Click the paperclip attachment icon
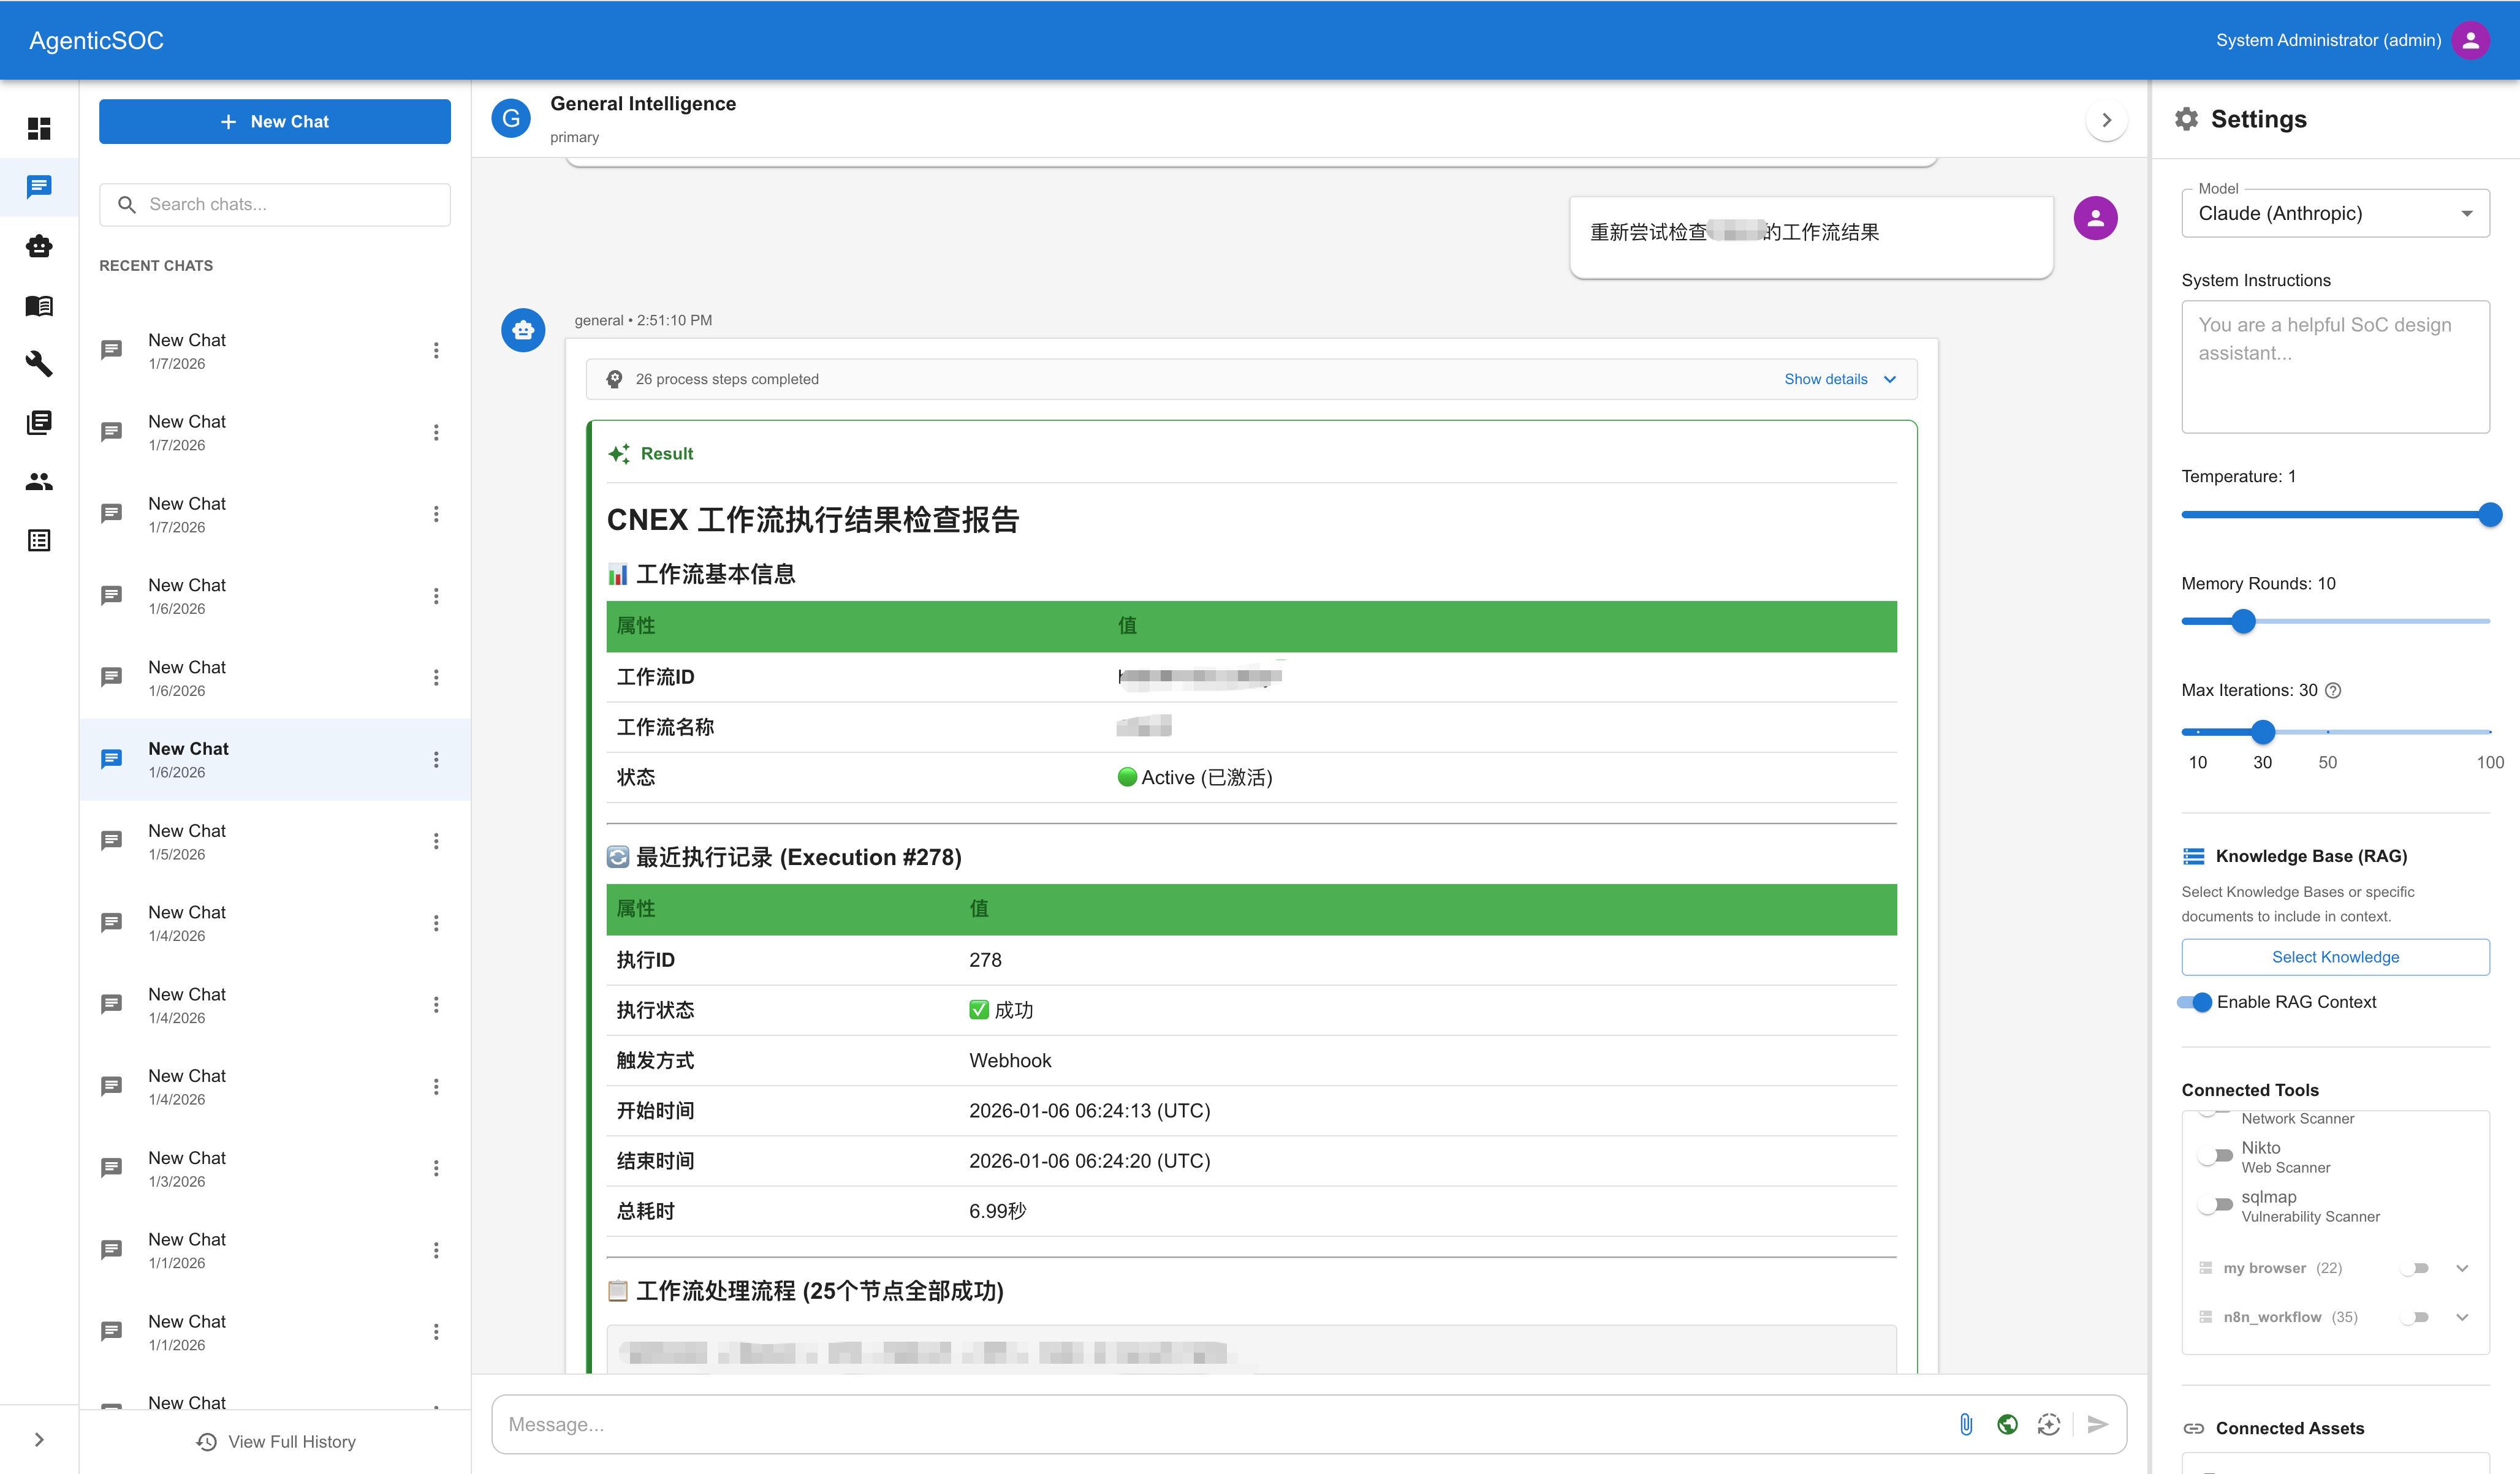The image size is (2520, 1474). tap(1965, 1424)
